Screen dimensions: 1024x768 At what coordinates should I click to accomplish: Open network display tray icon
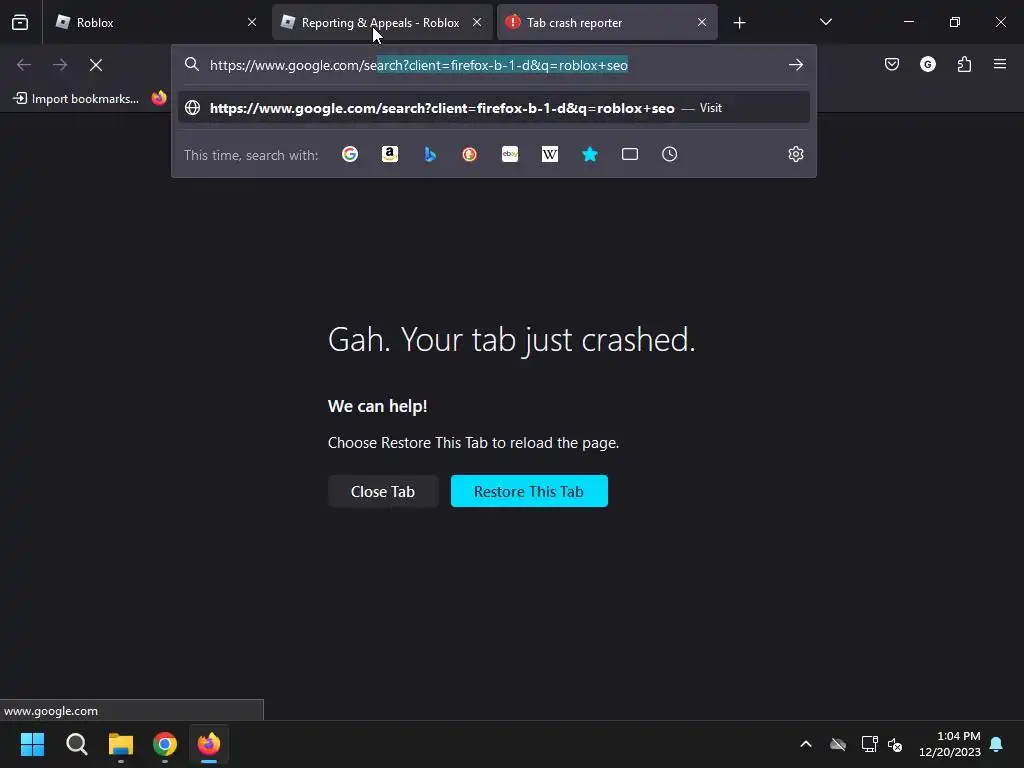tap(869, 744)
